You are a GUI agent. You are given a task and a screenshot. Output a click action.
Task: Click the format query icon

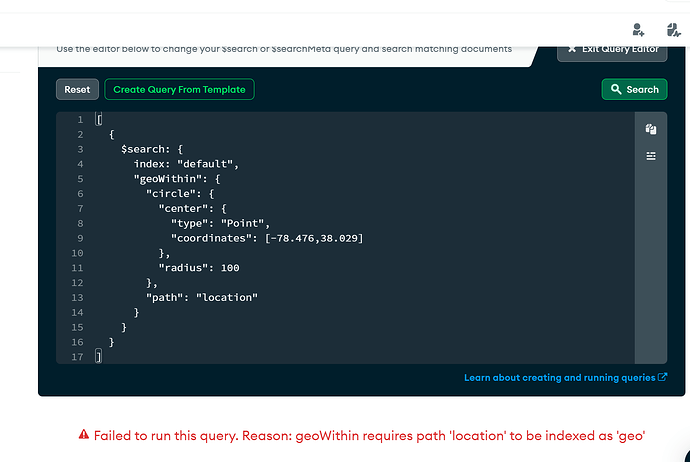pyautogui.click(x=651, y=156)
